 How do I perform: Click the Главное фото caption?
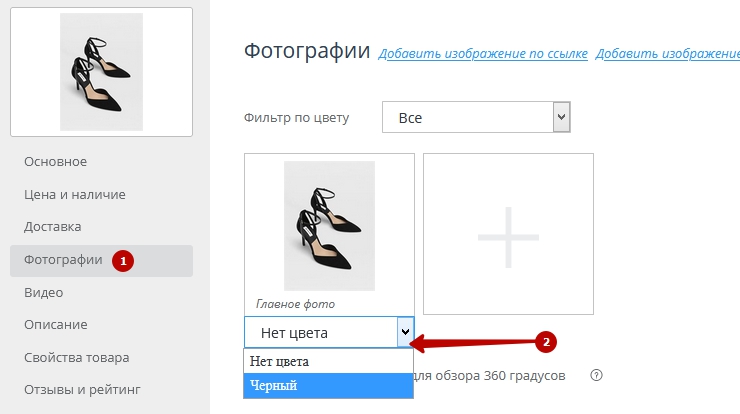pos(295,304)
